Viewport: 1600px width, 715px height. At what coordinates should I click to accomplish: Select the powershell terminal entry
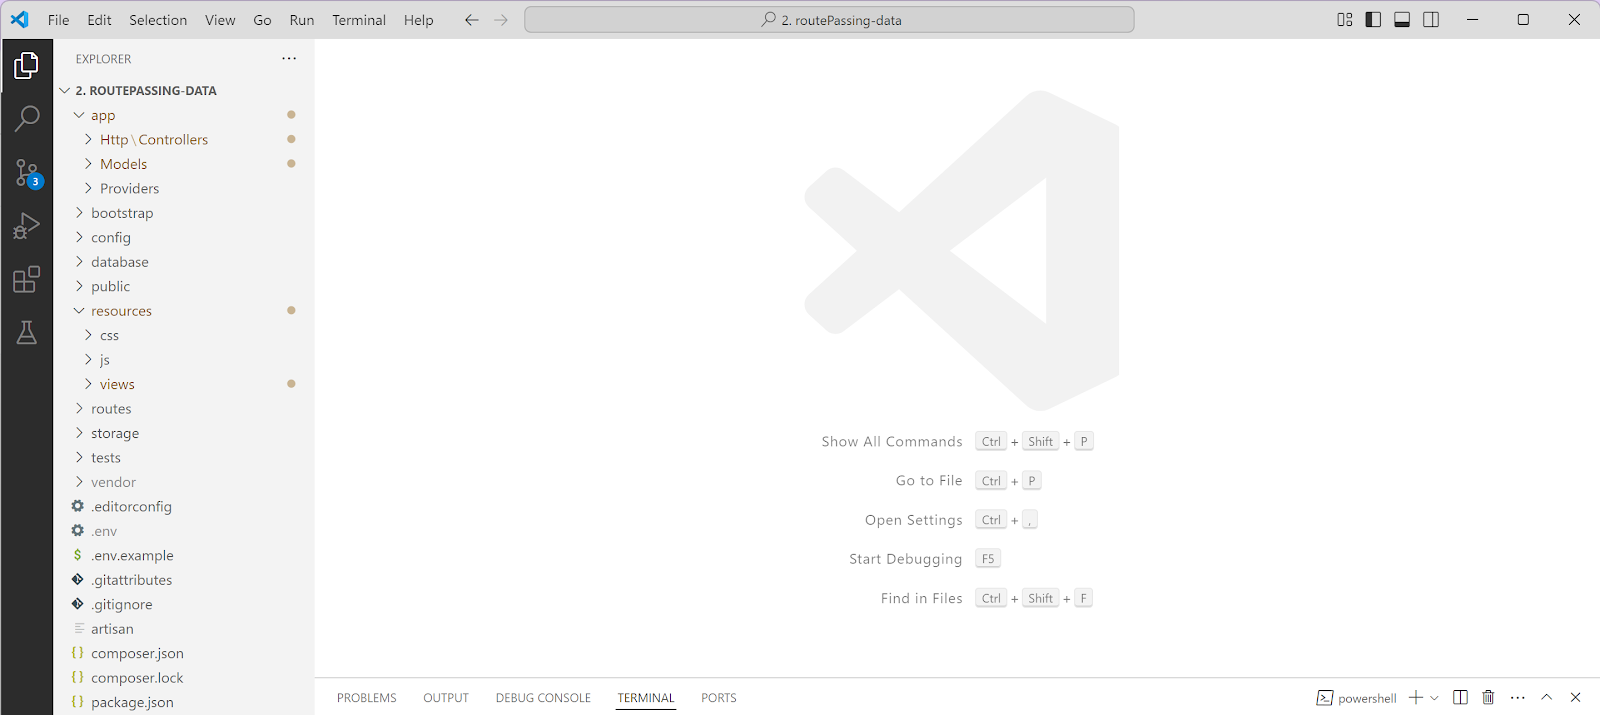[1357, 698]
